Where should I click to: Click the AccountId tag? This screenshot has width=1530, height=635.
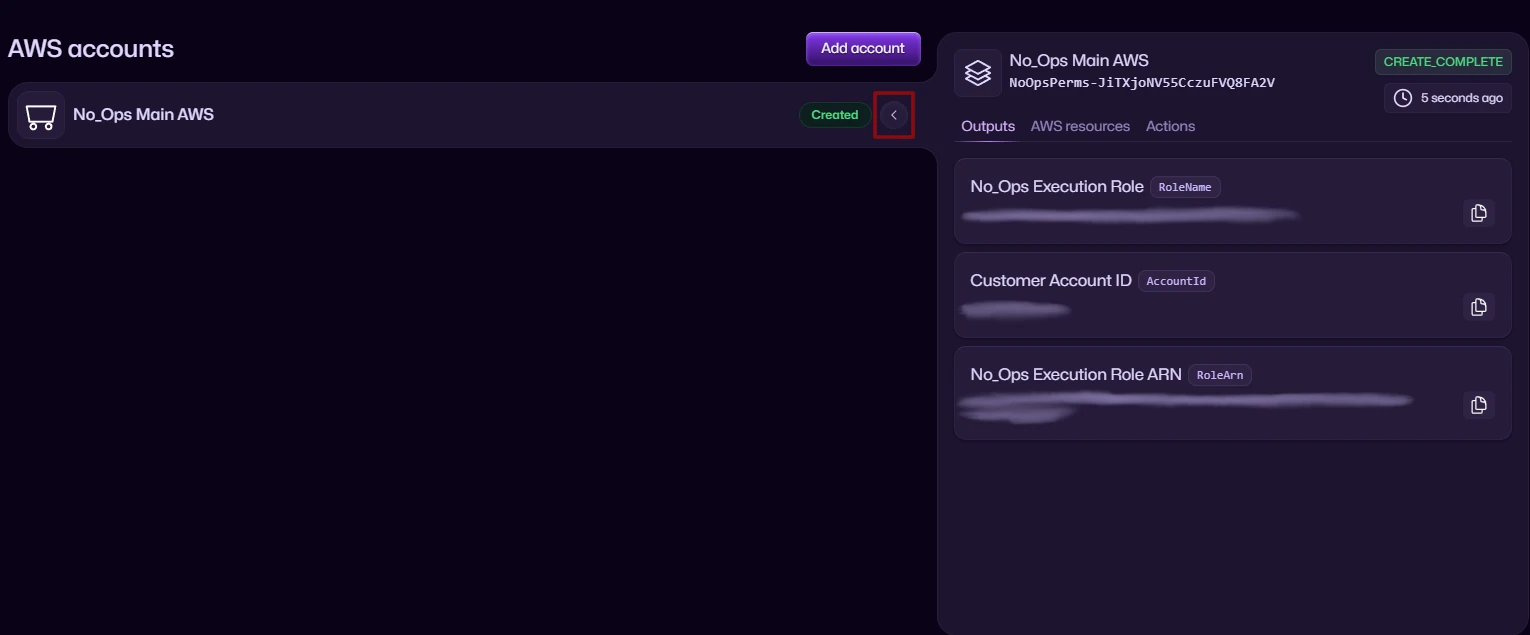tap(1176, 281)
